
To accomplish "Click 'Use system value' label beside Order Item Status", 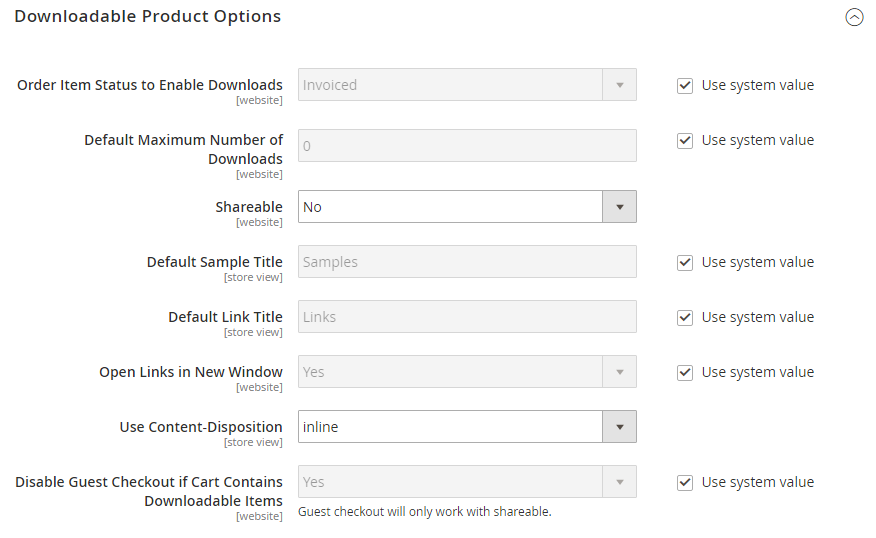I will coord(757,85).
